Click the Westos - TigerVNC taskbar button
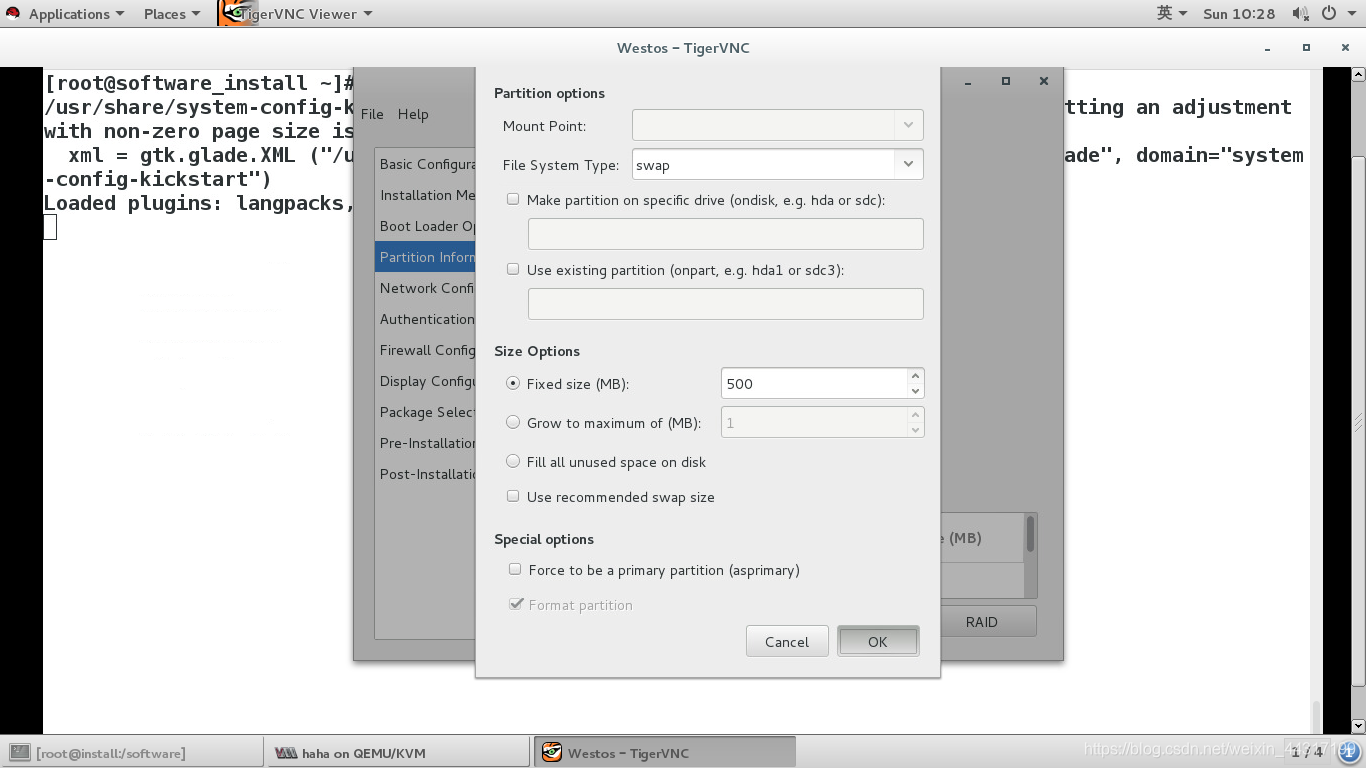Image resolution: width=1366 pixels, height=768 pixels. click(665, 753)
